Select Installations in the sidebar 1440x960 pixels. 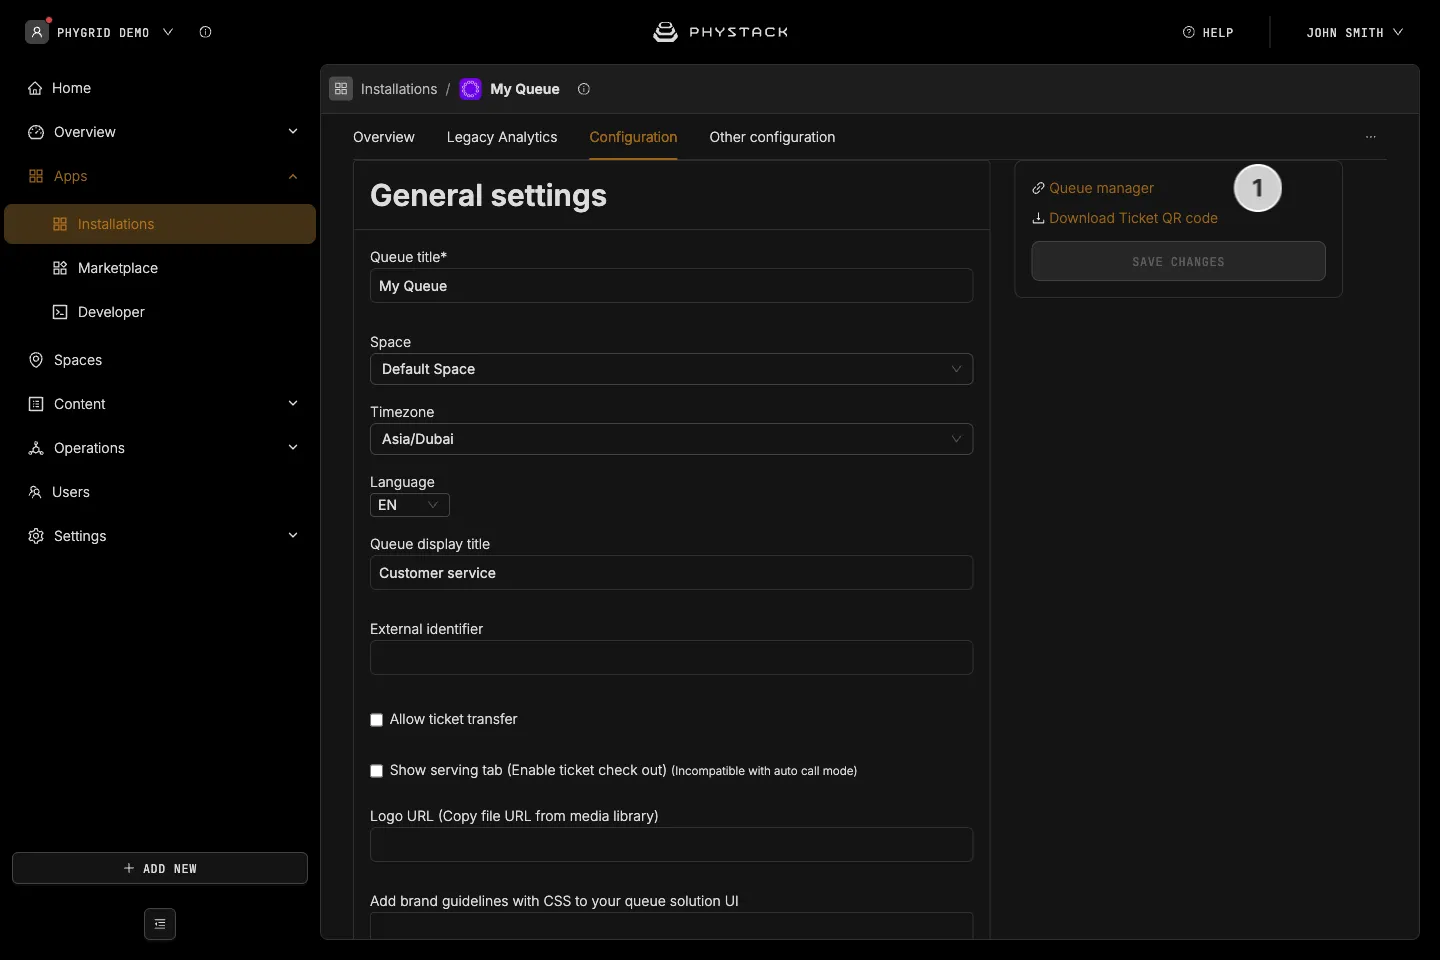(x=160, y=224)
